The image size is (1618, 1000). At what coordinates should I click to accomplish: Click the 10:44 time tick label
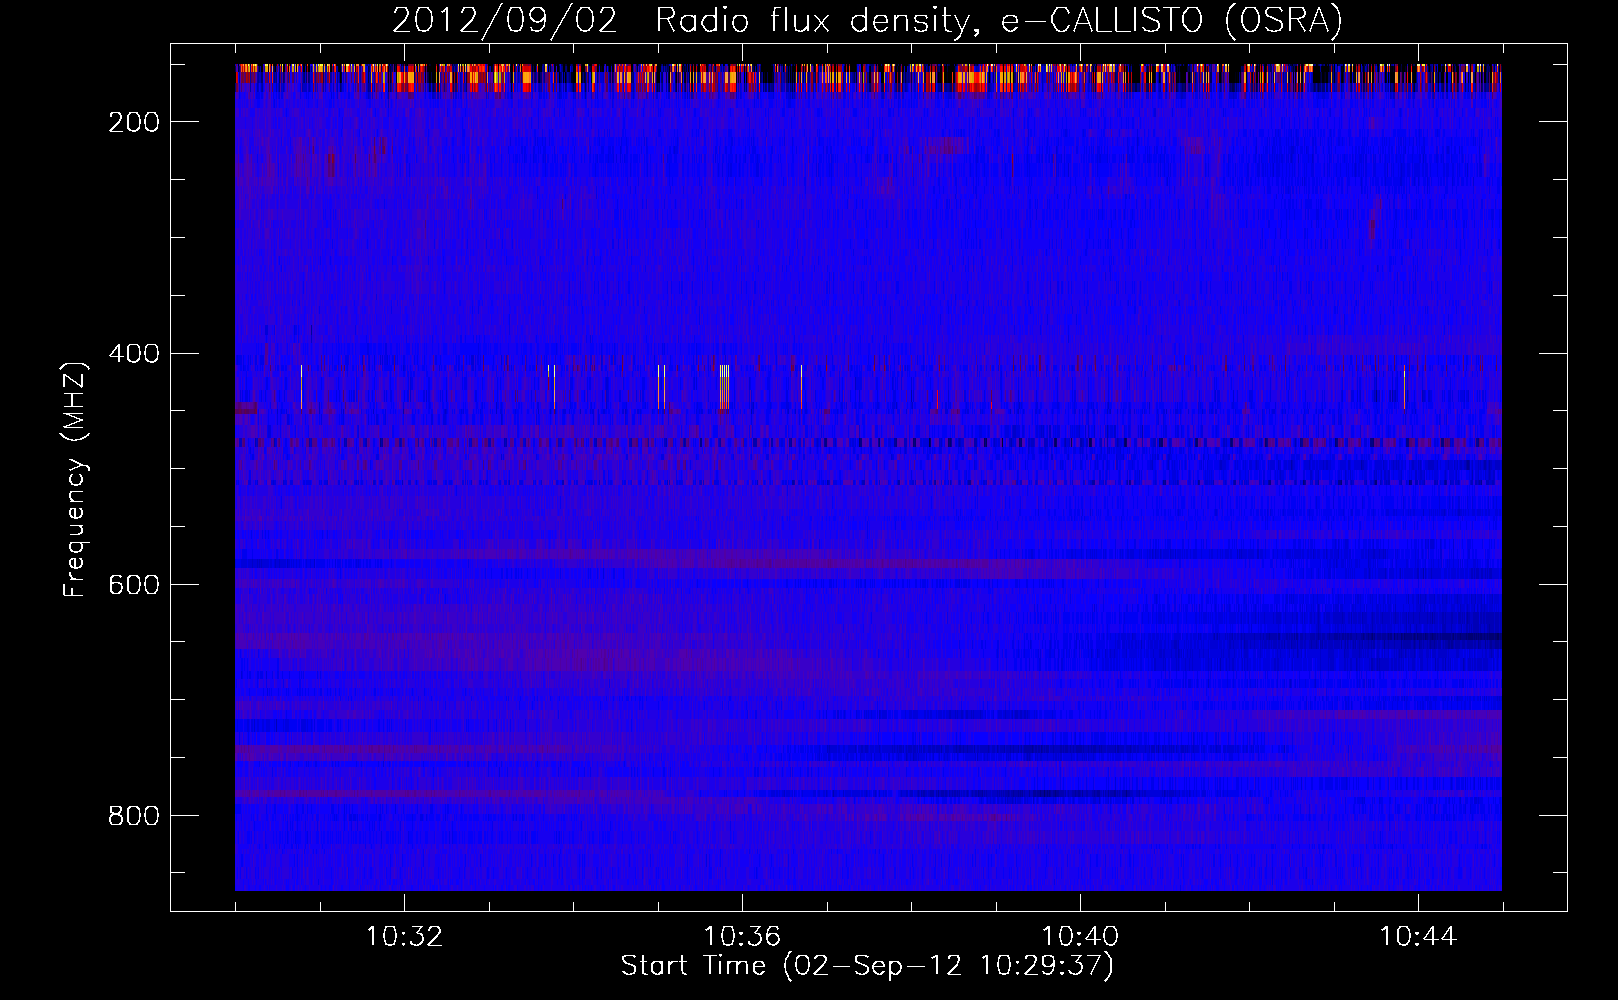[x=1418, y=937]
